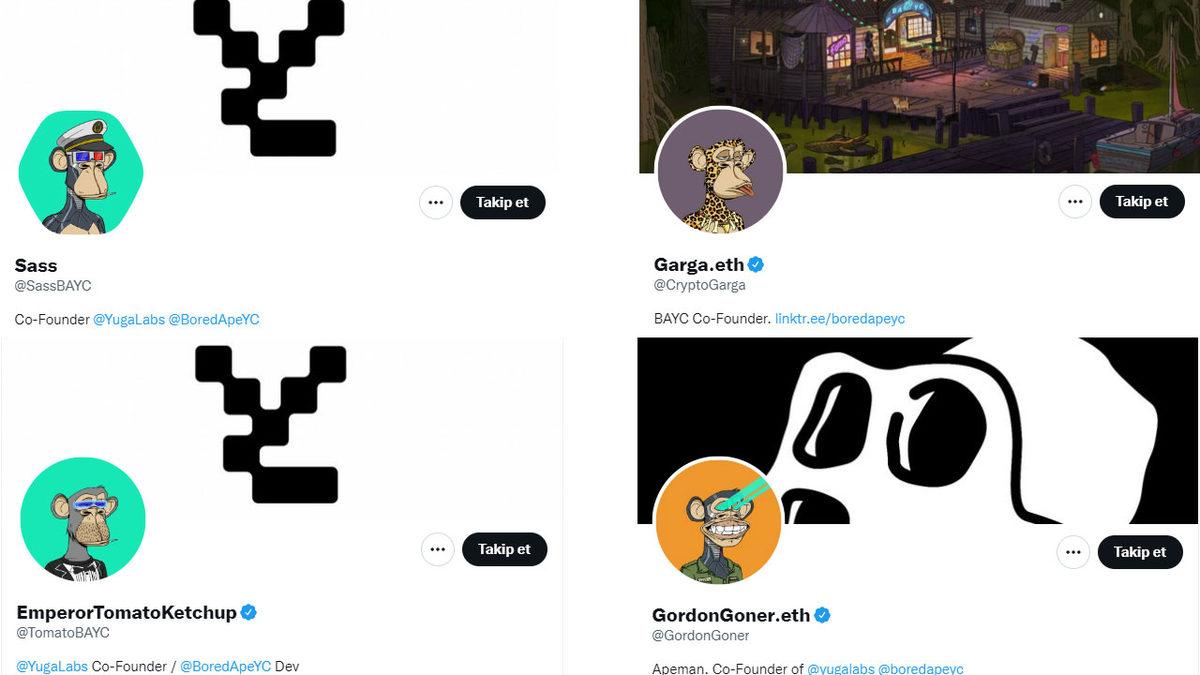Open more options menu for GordonGoner.eth

point(1073,552)
